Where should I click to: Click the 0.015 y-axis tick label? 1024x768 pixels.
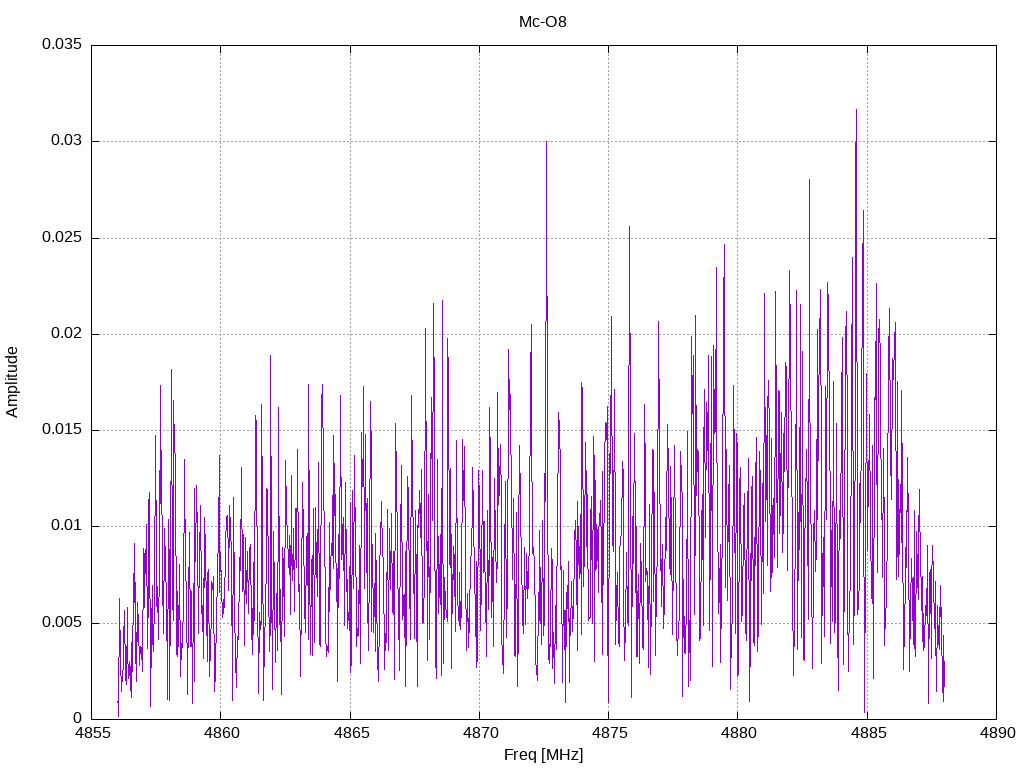click(x=61, y=430)
